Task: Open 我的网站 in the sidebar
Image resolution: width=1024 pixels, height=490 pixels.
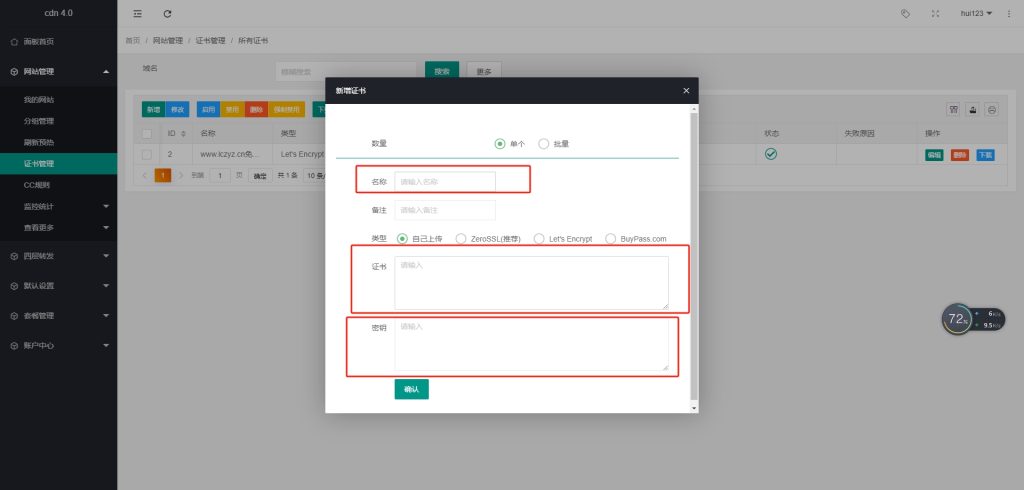Action: [39, 100]
